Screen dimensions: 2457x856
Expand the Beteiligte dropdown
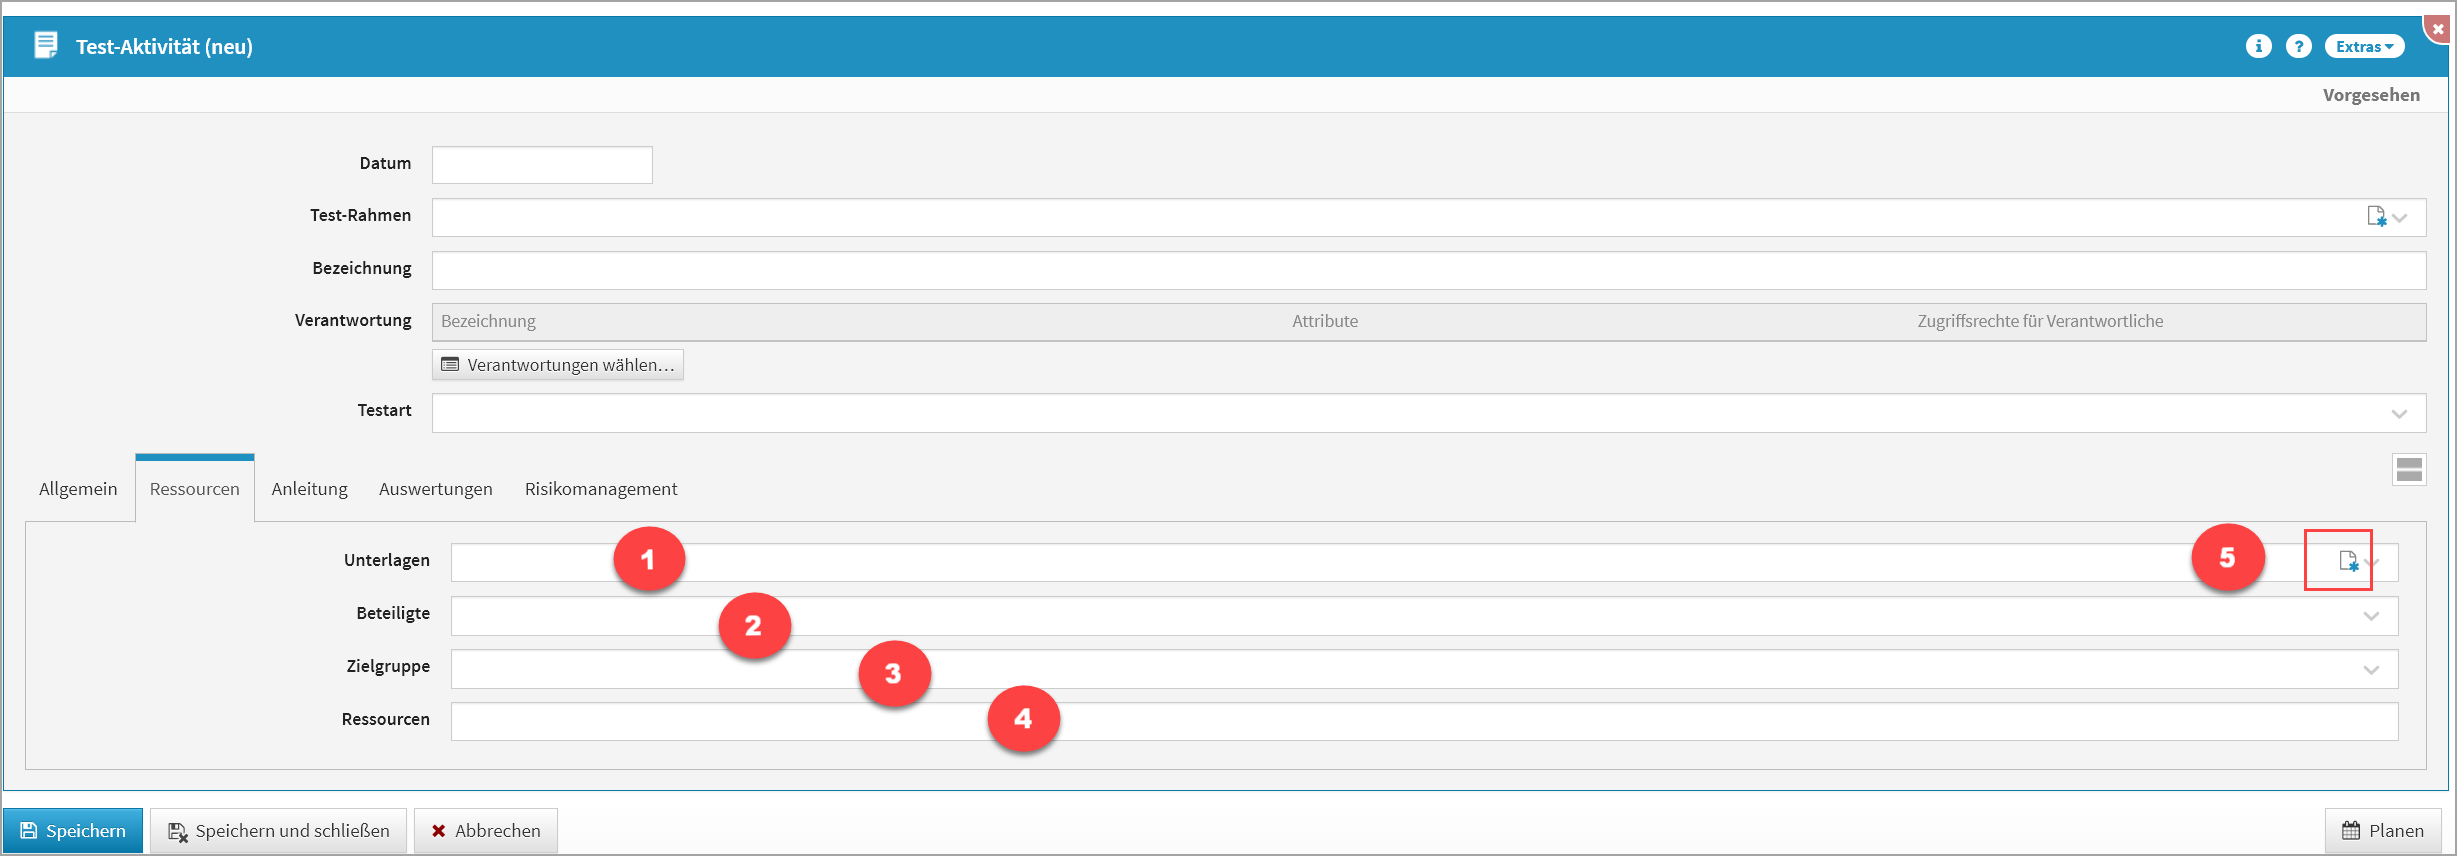pos(2371,616)
